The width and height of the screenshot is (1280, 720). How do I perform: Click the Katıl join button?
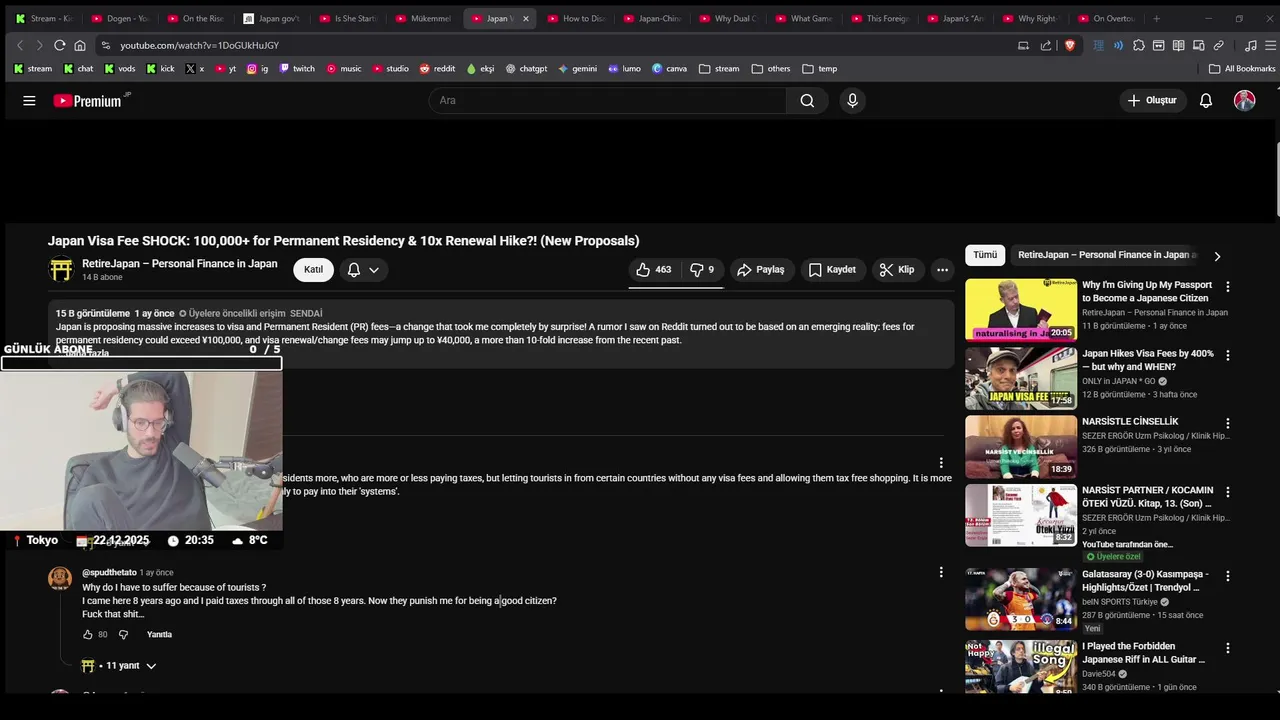click(x=313, y=270)
